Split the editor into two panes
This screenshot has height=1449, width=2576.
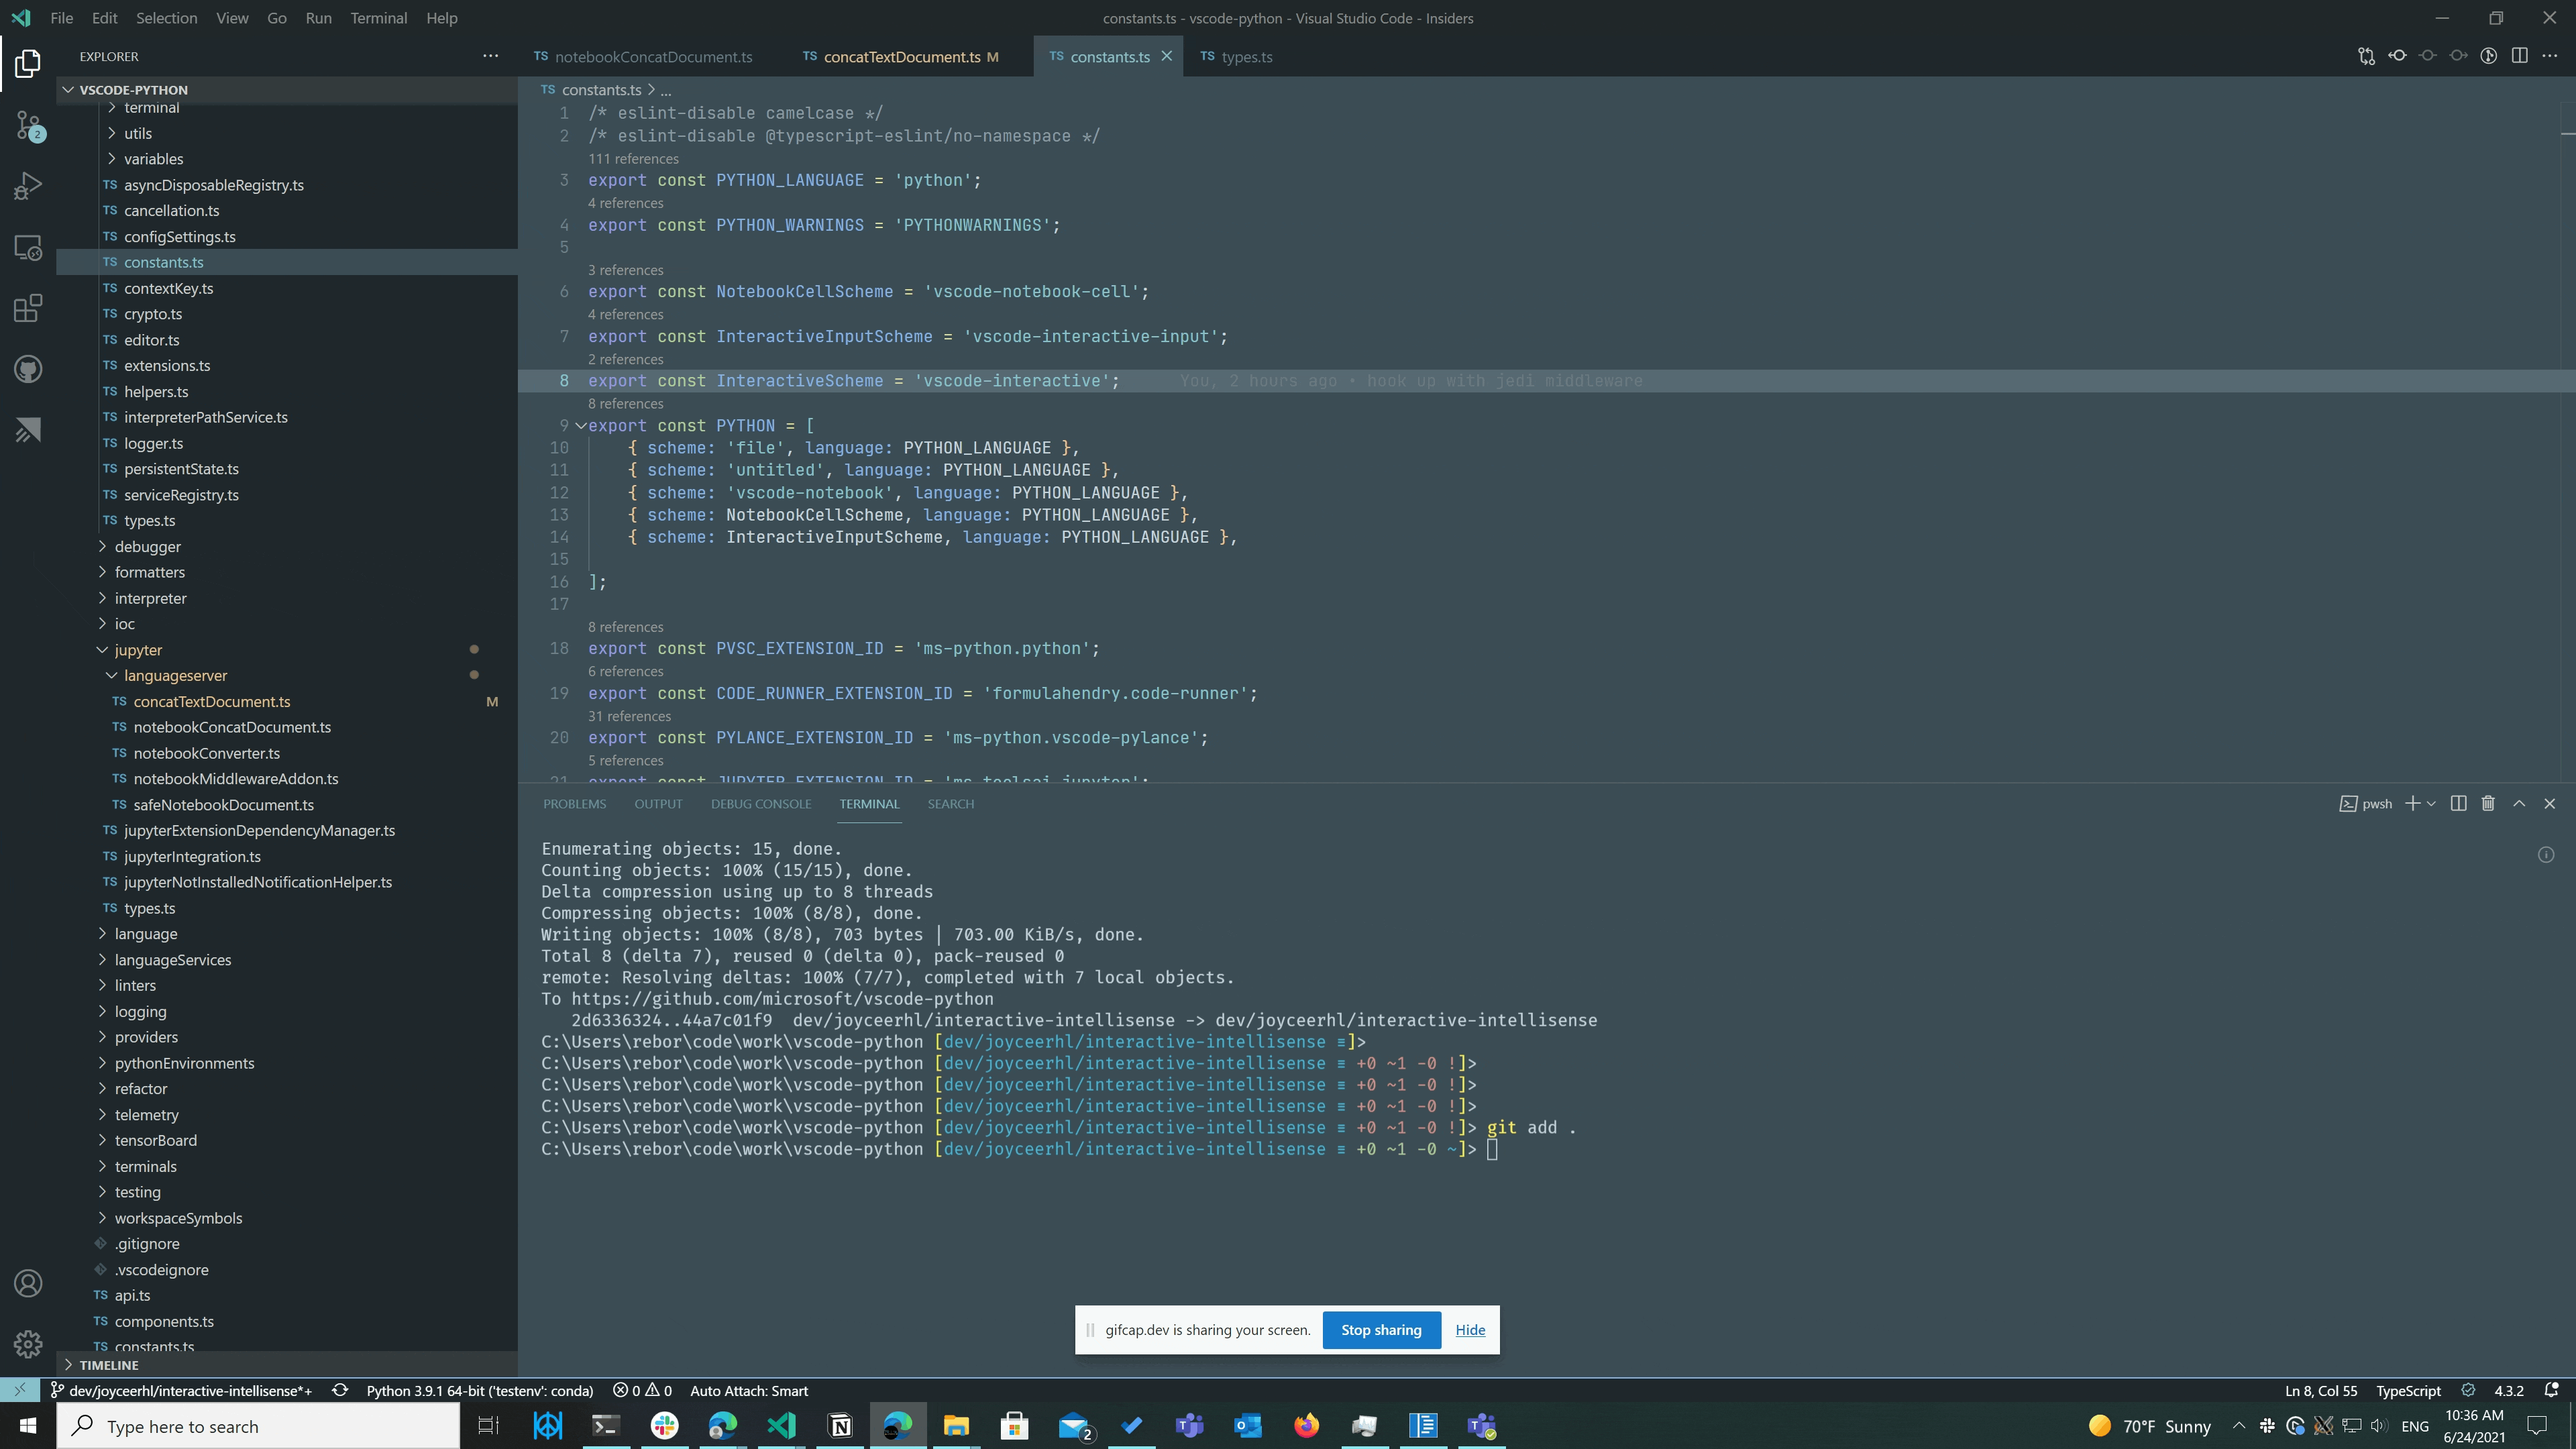[x=2519, y=56]
